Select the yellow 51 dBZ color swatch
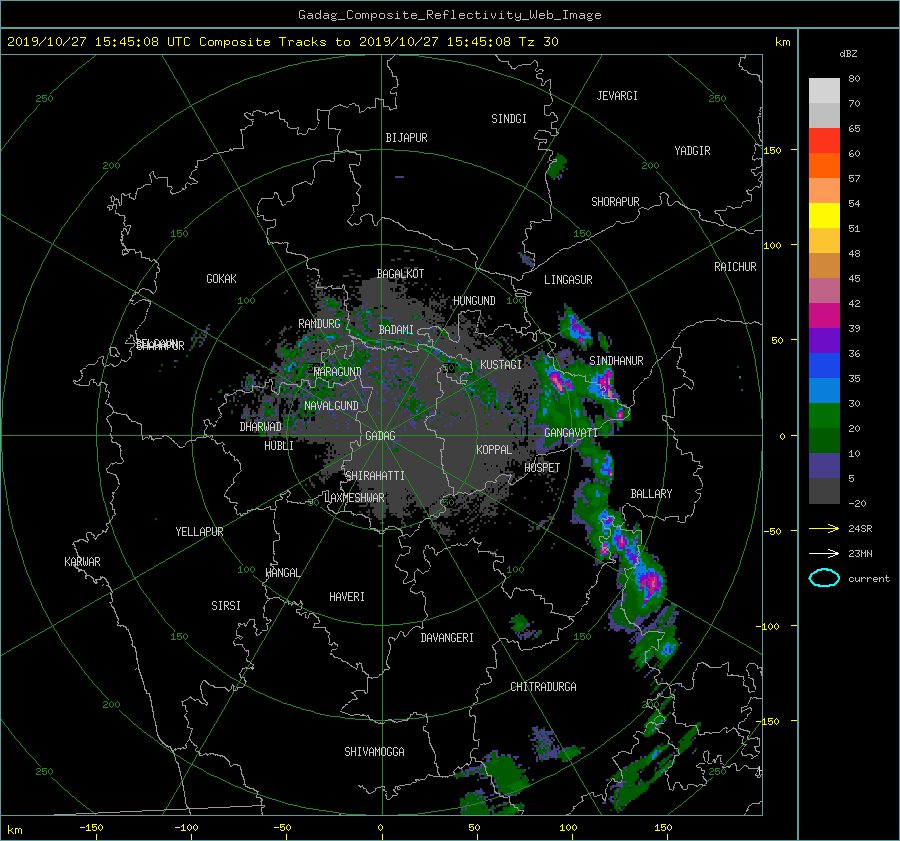Viewport: 900px width, 841px height. point(824,216)
